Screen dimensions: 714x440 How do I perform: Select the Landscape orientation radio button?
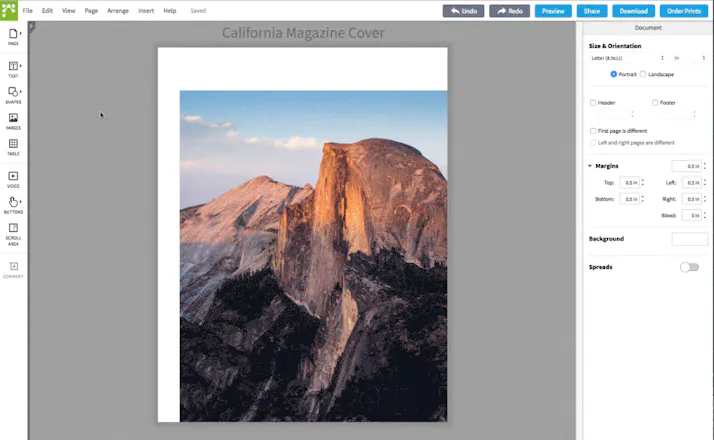[x=643, y=74]
